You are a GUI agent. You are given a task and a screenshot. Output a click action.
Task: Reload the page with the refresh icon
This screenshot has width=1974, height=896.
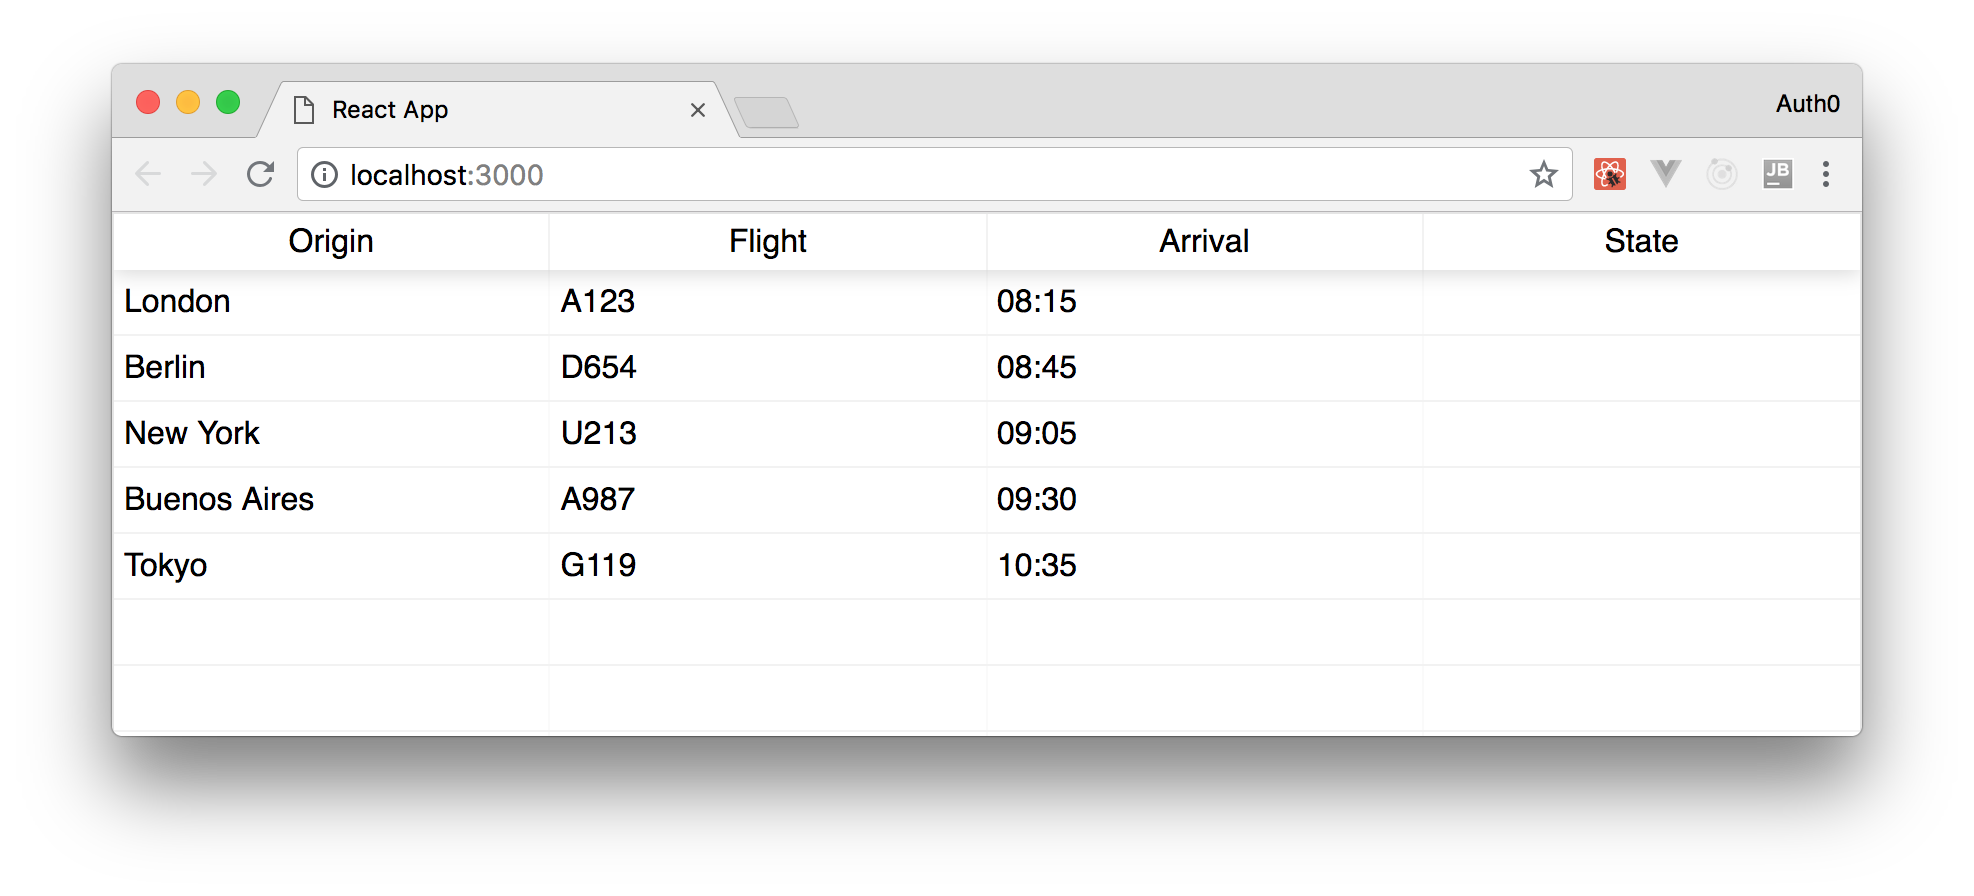coord(260,174)
